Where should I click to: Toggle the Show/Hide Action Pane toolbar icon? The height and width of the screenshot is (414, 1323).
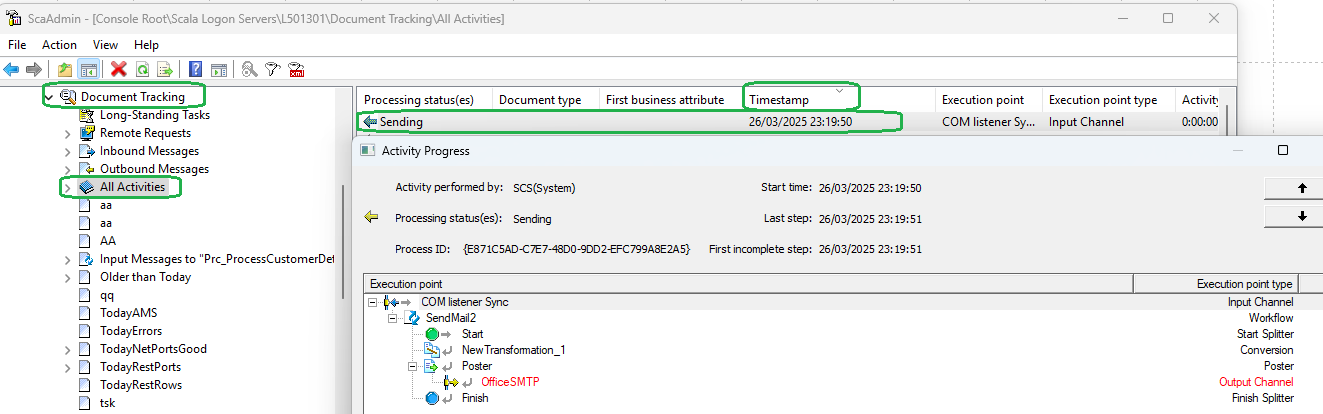click(x=218, y=69)
